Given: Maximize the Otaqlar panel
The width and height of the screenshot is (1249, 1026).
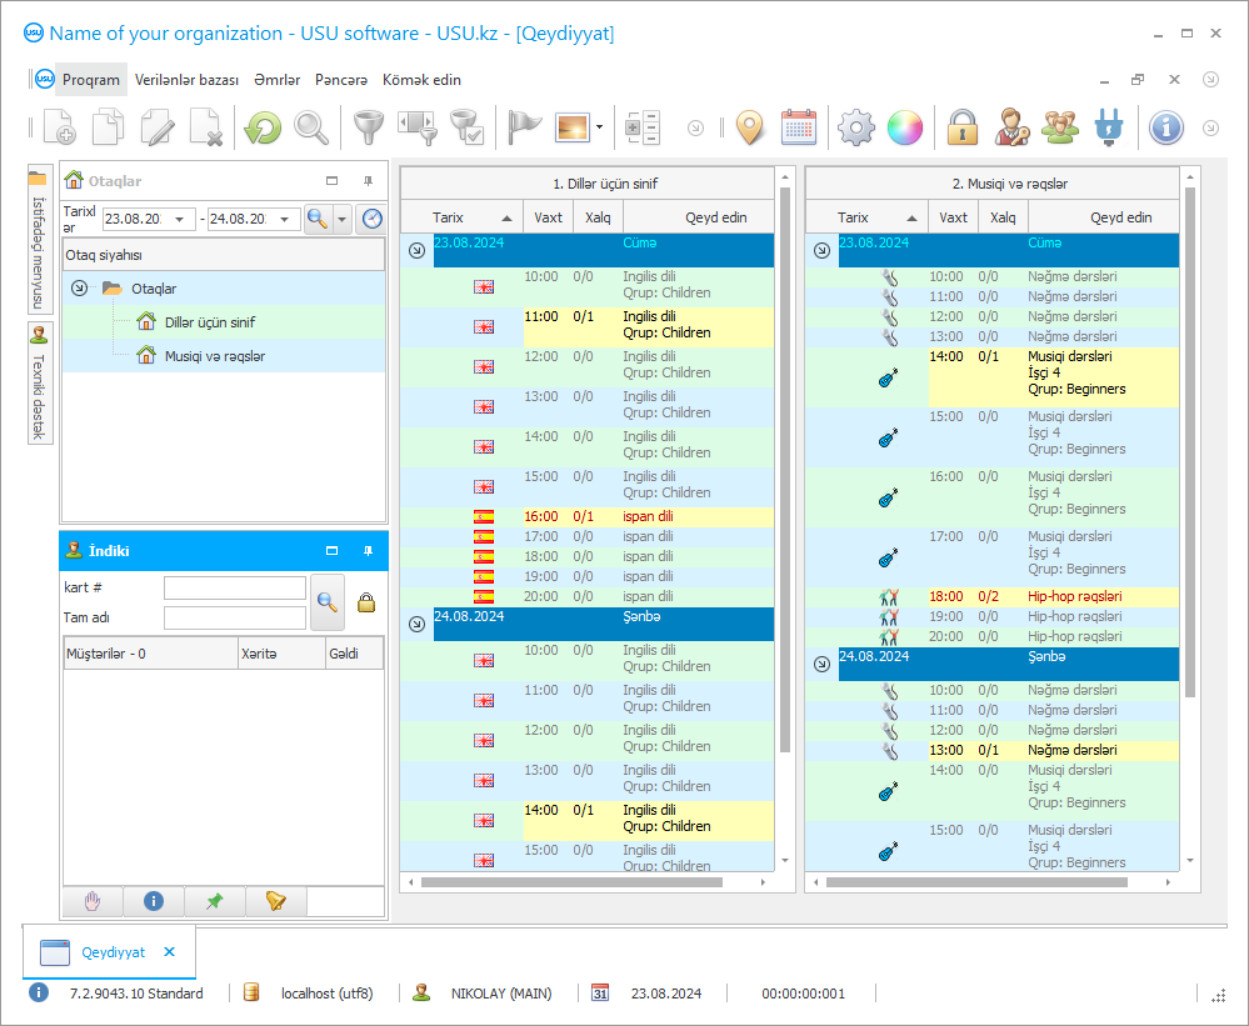Looking at the screenshot, I should click(x=332, y=181).
